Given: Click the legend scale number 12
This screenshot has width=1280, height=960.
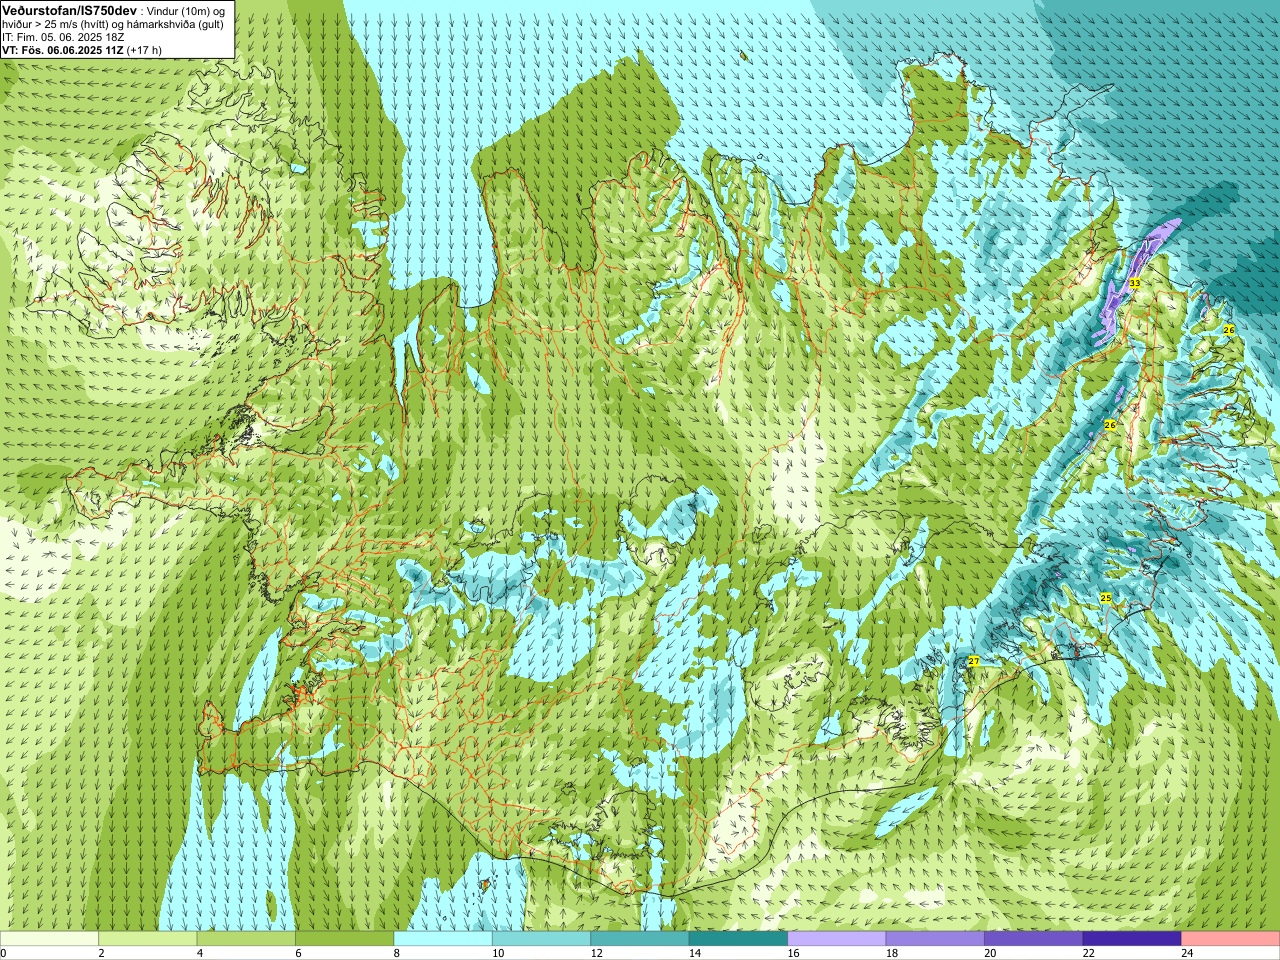Looking at the screenshot, I should (596, 953).
